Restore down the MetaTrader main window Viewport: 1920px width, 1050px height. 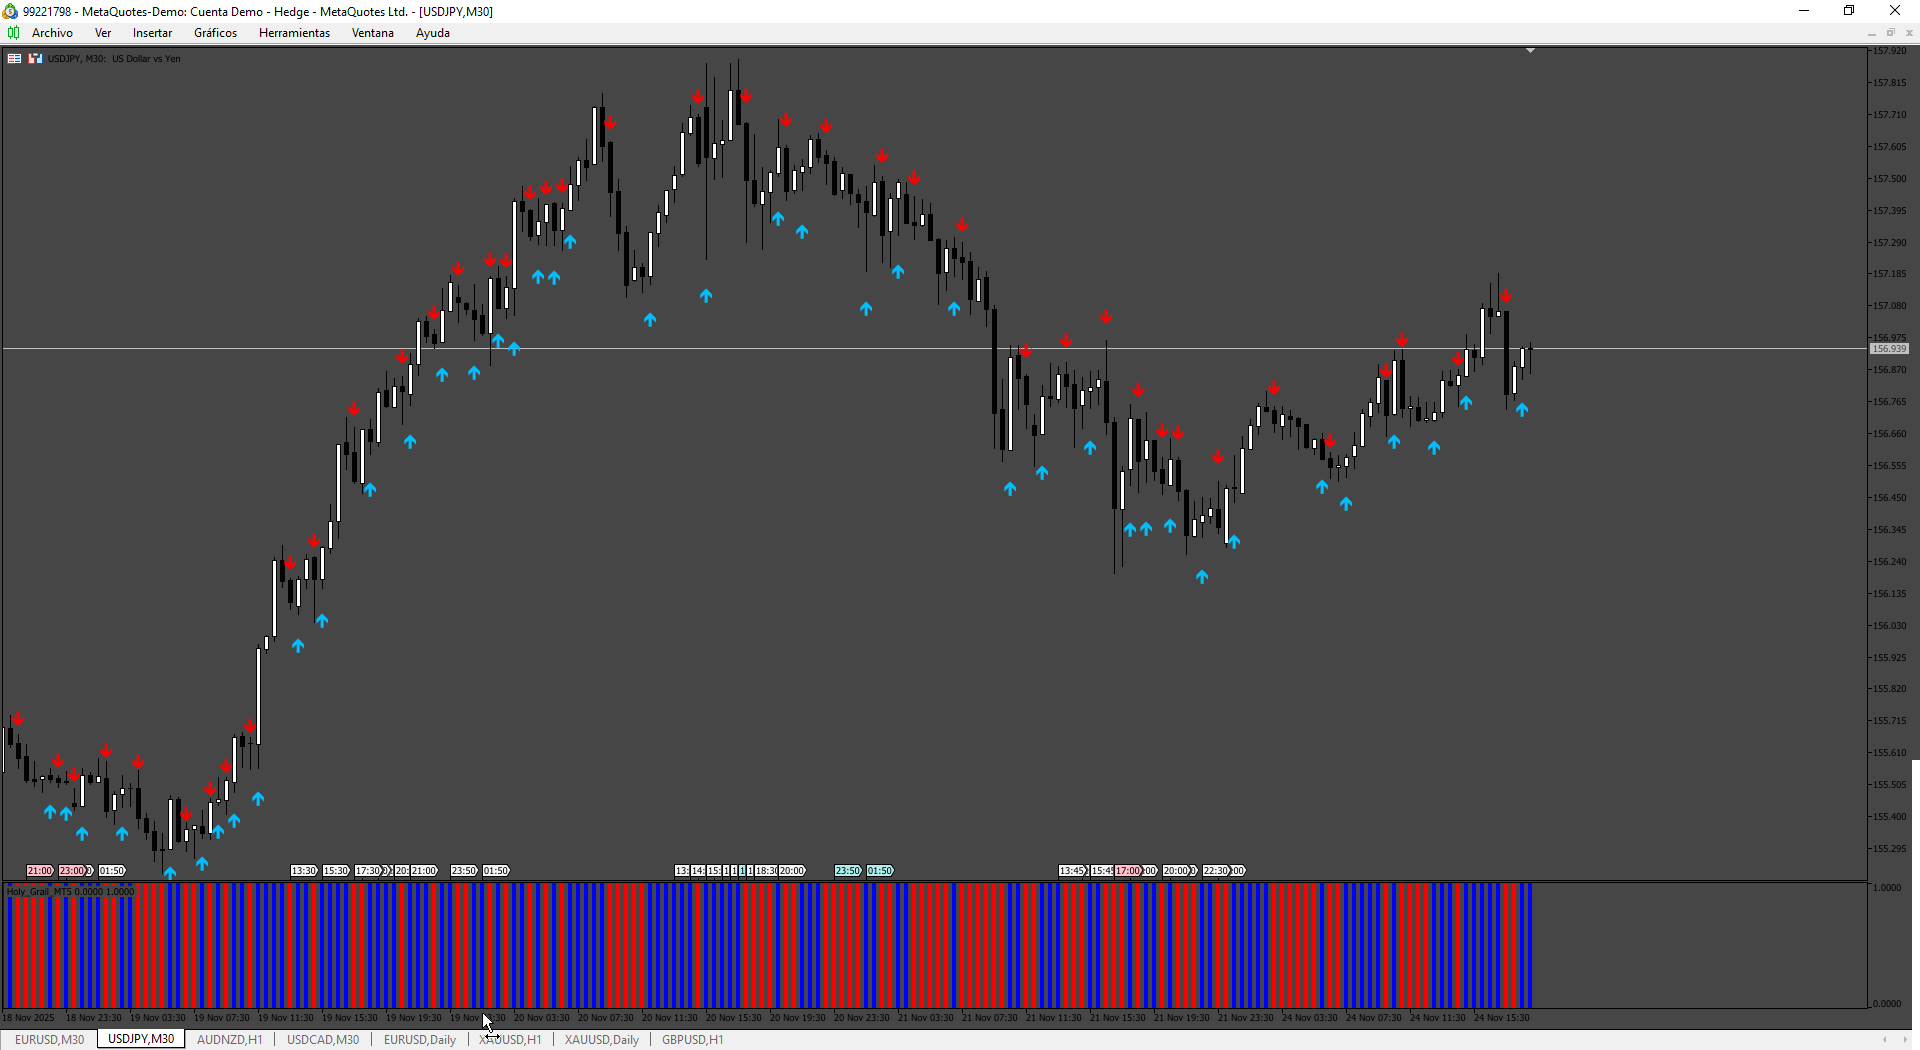tap(1849, 11)
